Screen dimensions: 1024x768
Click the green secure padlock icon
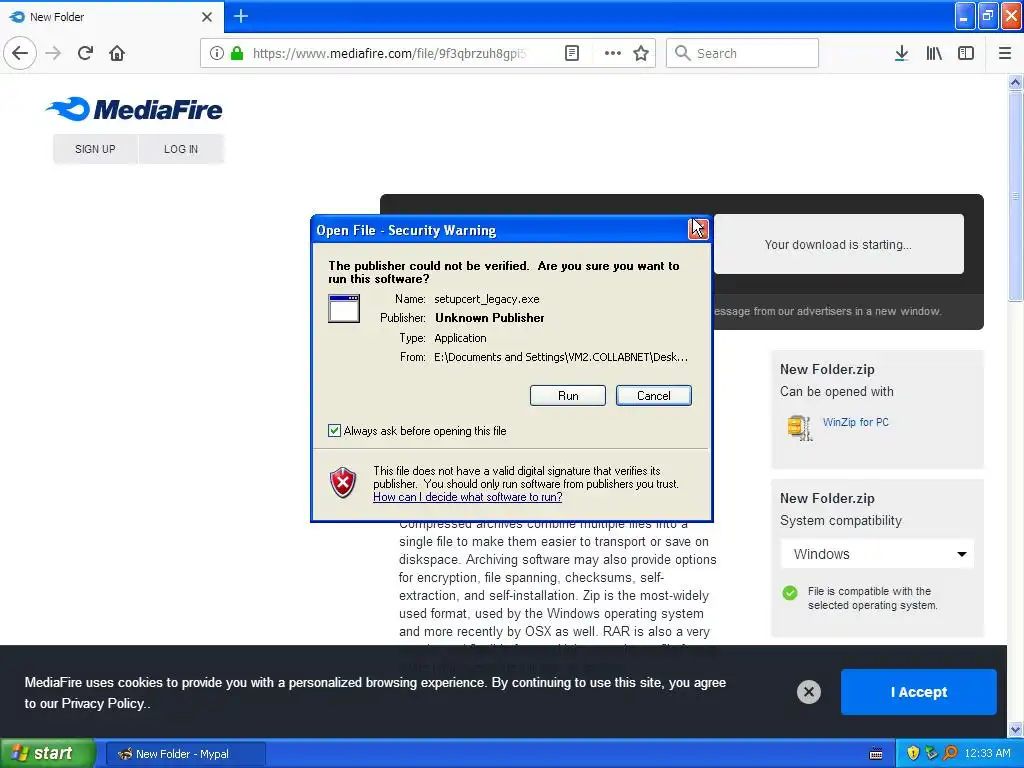237,53
